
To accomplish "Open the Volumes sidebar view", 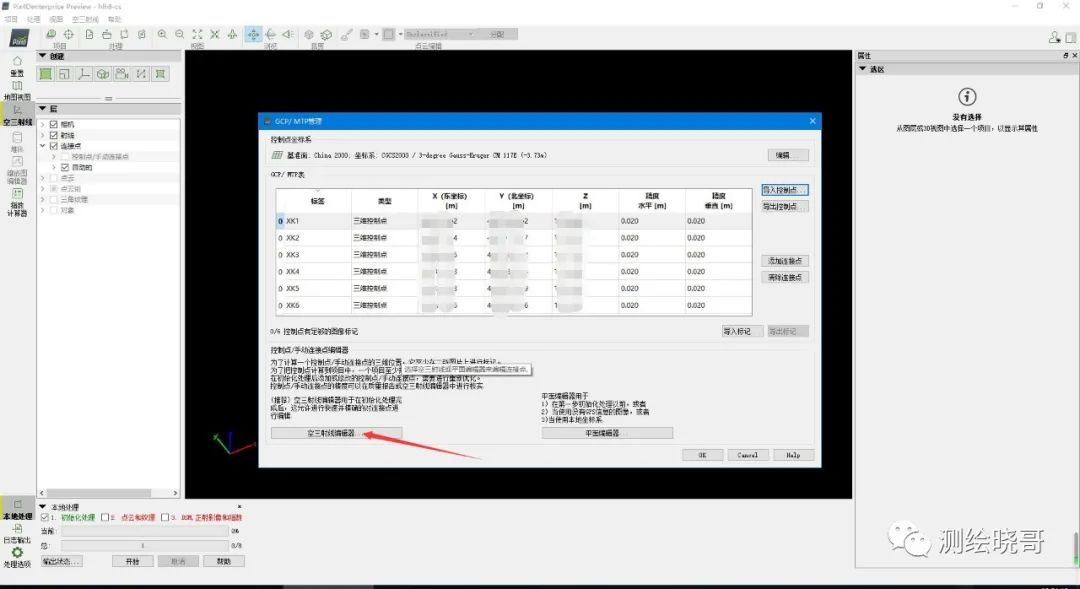I will pyautogui.click(x=17, y=142).
